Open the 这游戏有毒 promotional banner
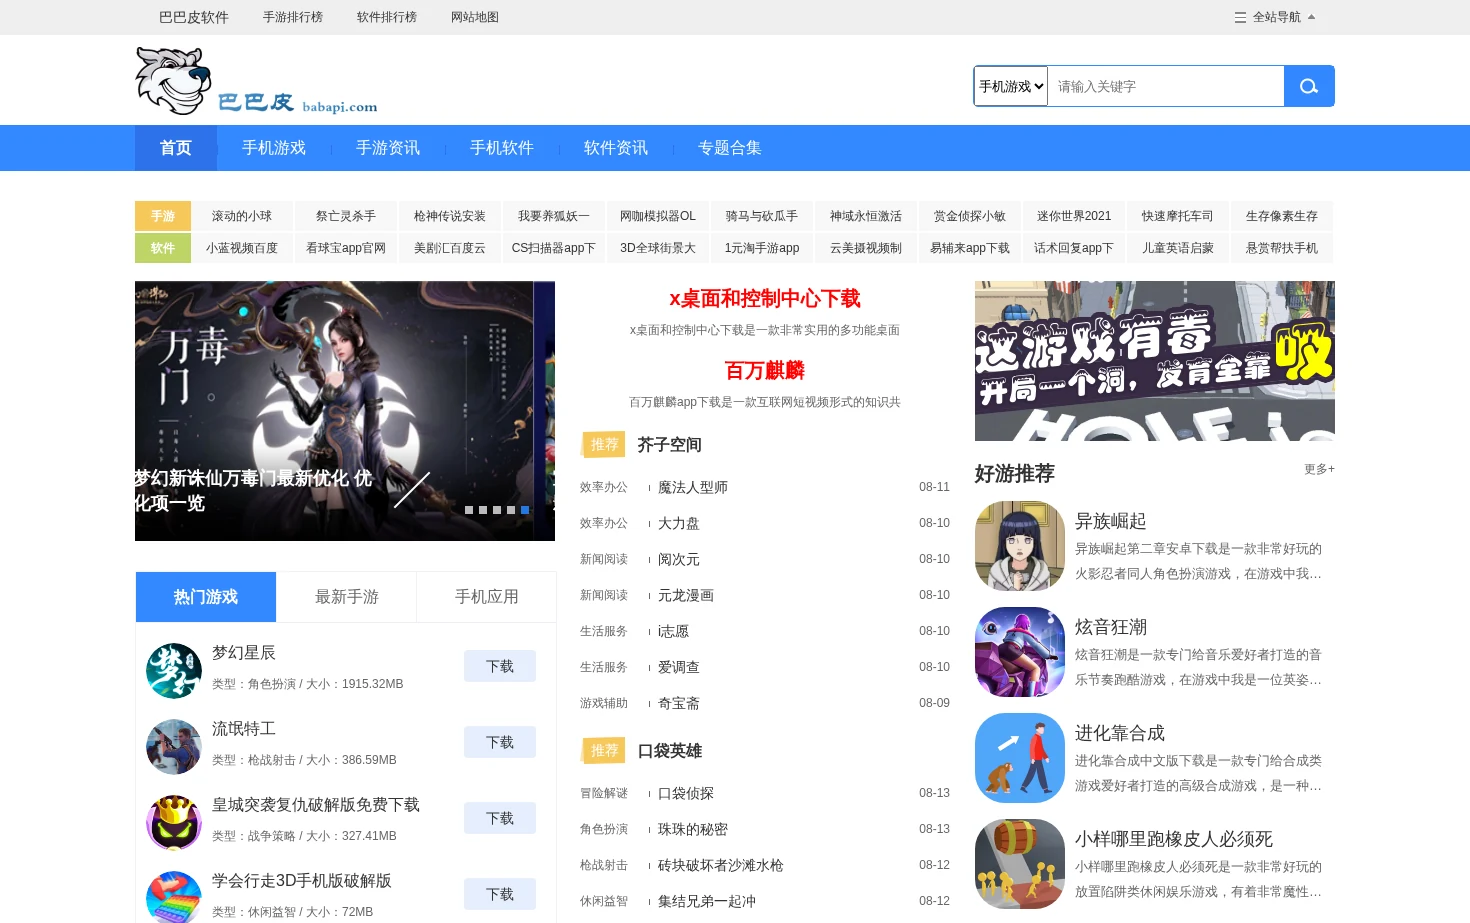The width and height of the screenshot is (1470, 923). 1155,361
